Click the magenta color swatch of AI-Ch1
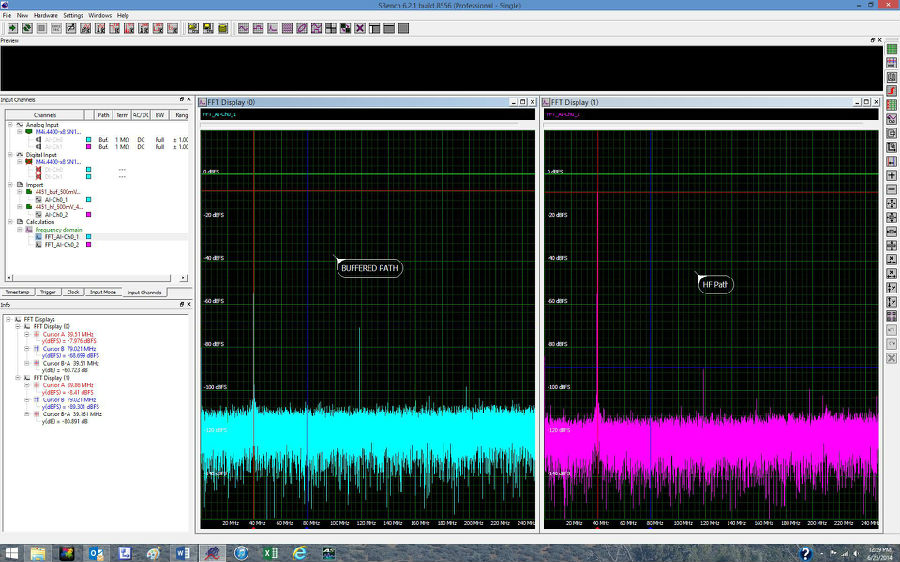This screenshot has width=900, height=562. click(x=88, y=147)
